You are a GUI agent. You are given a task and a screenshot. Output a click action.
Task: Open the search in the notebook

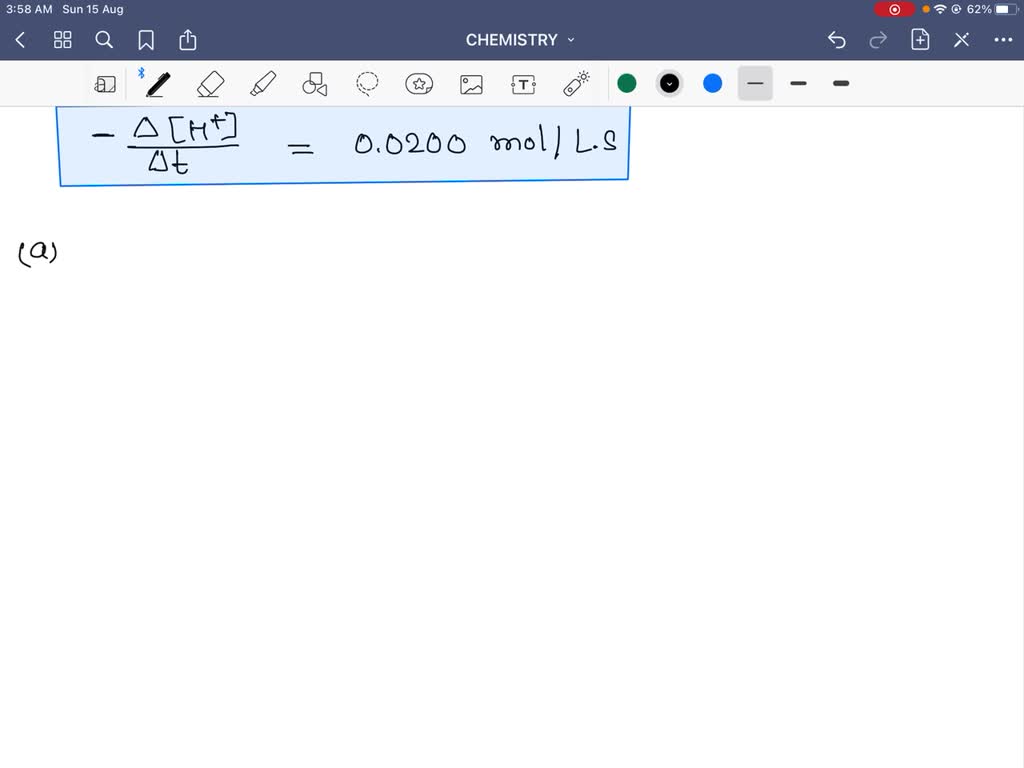click(104, 40)
